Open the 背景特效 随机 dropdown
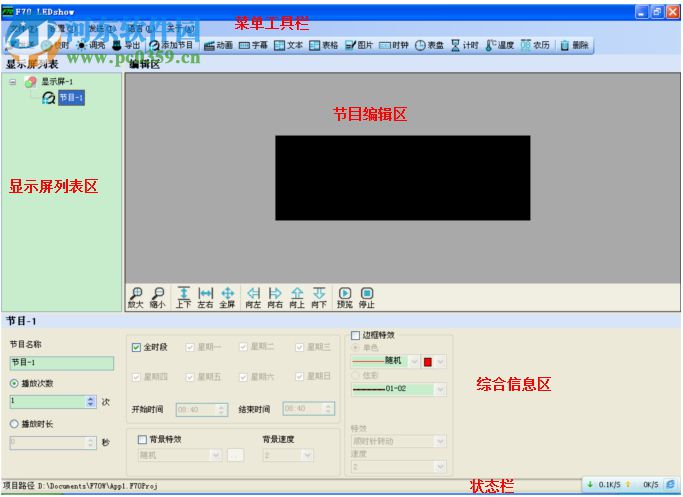This screenshot has width=683, height=497. click(x=216, y=456)
